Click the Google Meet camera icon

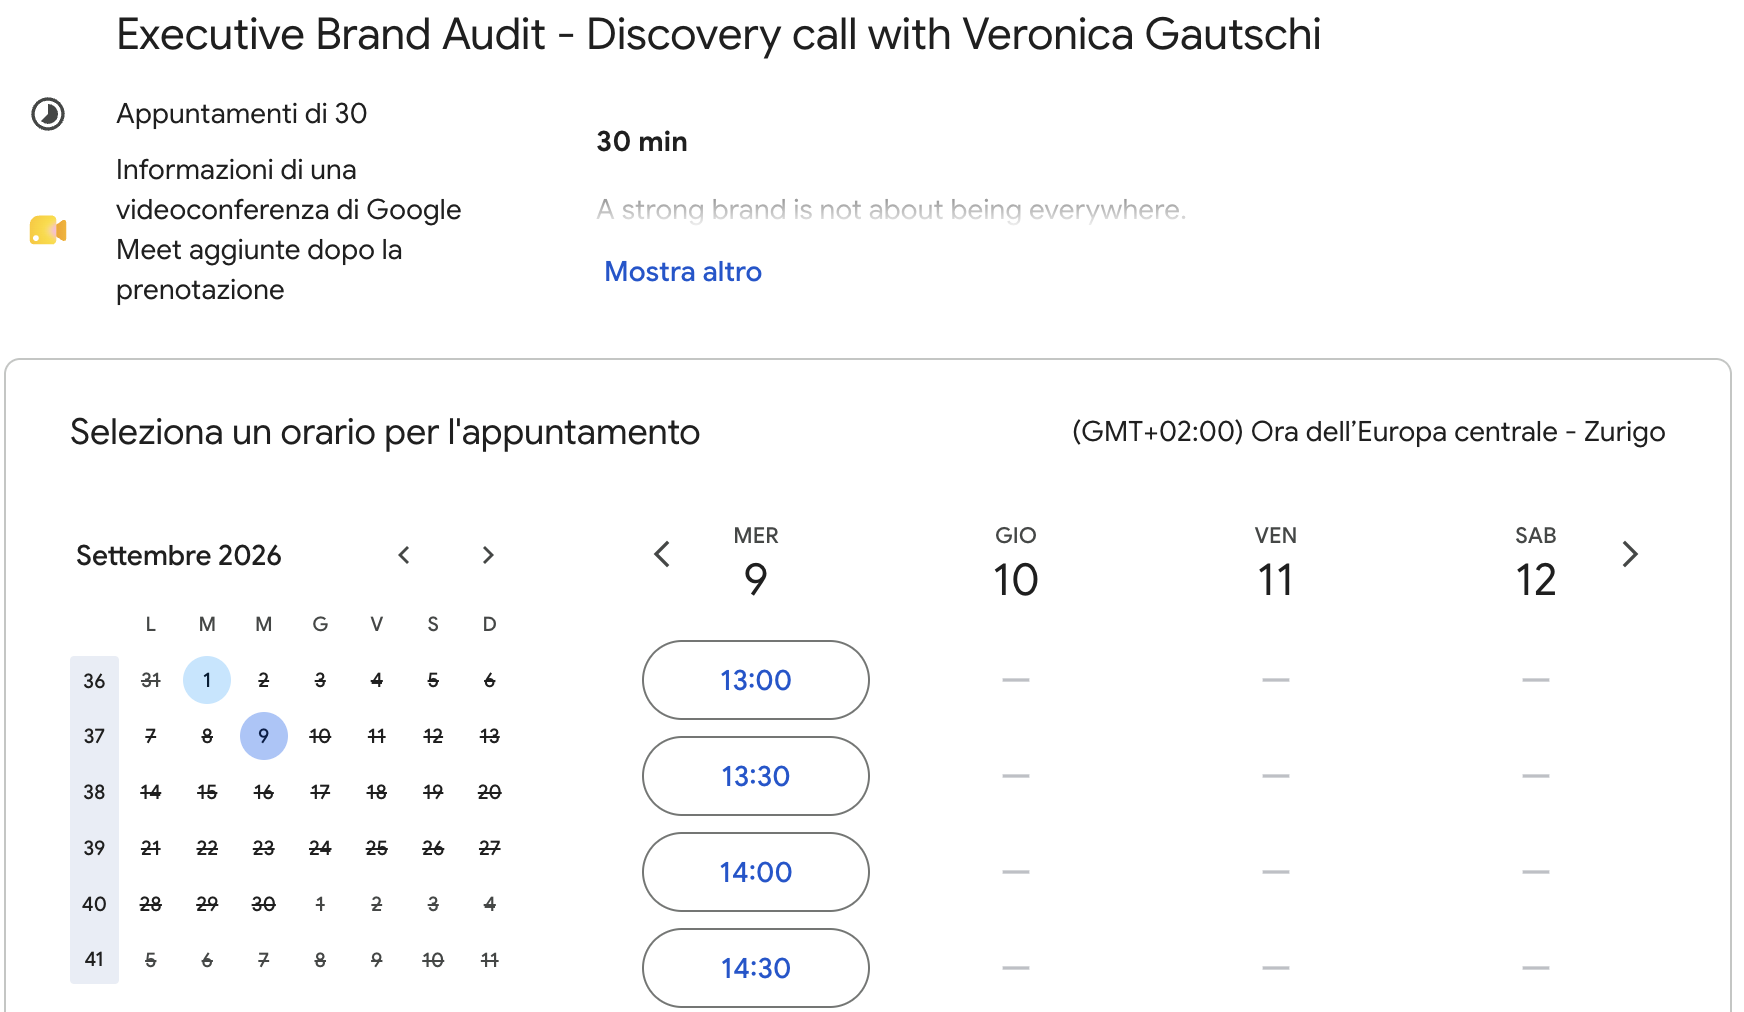click(48, 230)
